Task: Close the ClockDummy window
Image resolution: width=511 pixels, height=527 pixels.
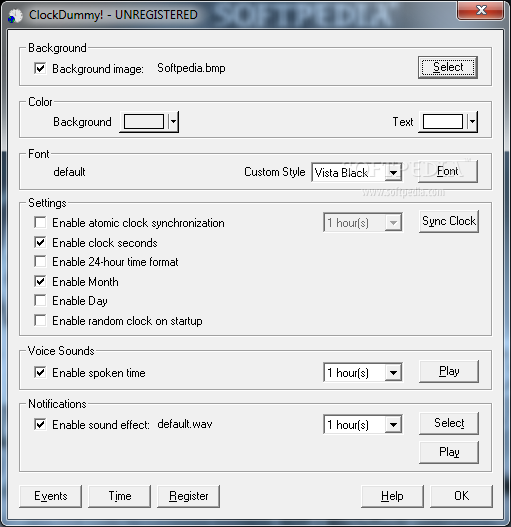Action: [x=480, y=10]
